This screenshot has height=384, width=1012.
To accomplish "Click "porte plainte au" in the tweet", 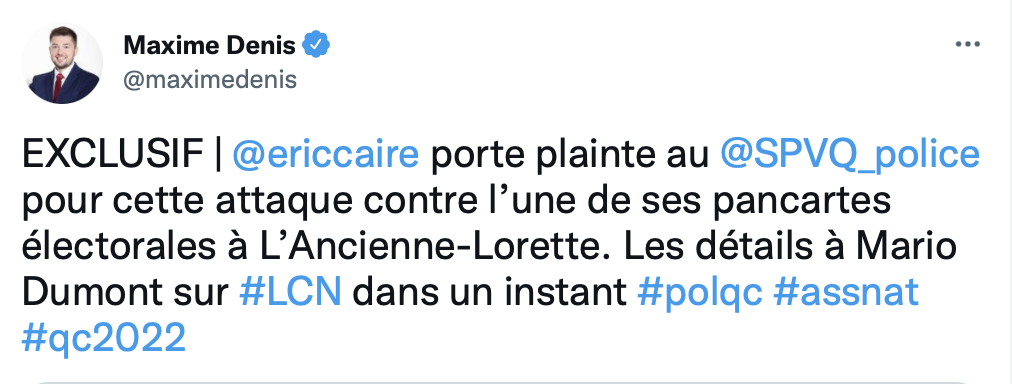I will [569, 157].
